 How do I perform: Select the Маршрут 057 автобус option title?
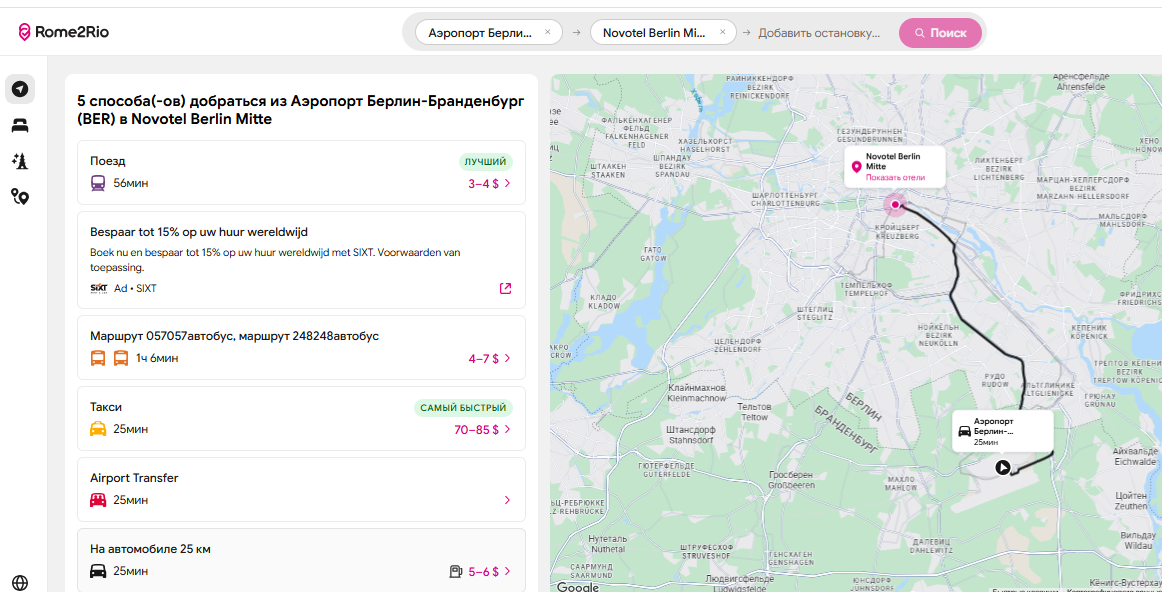[x=234, y=336]
